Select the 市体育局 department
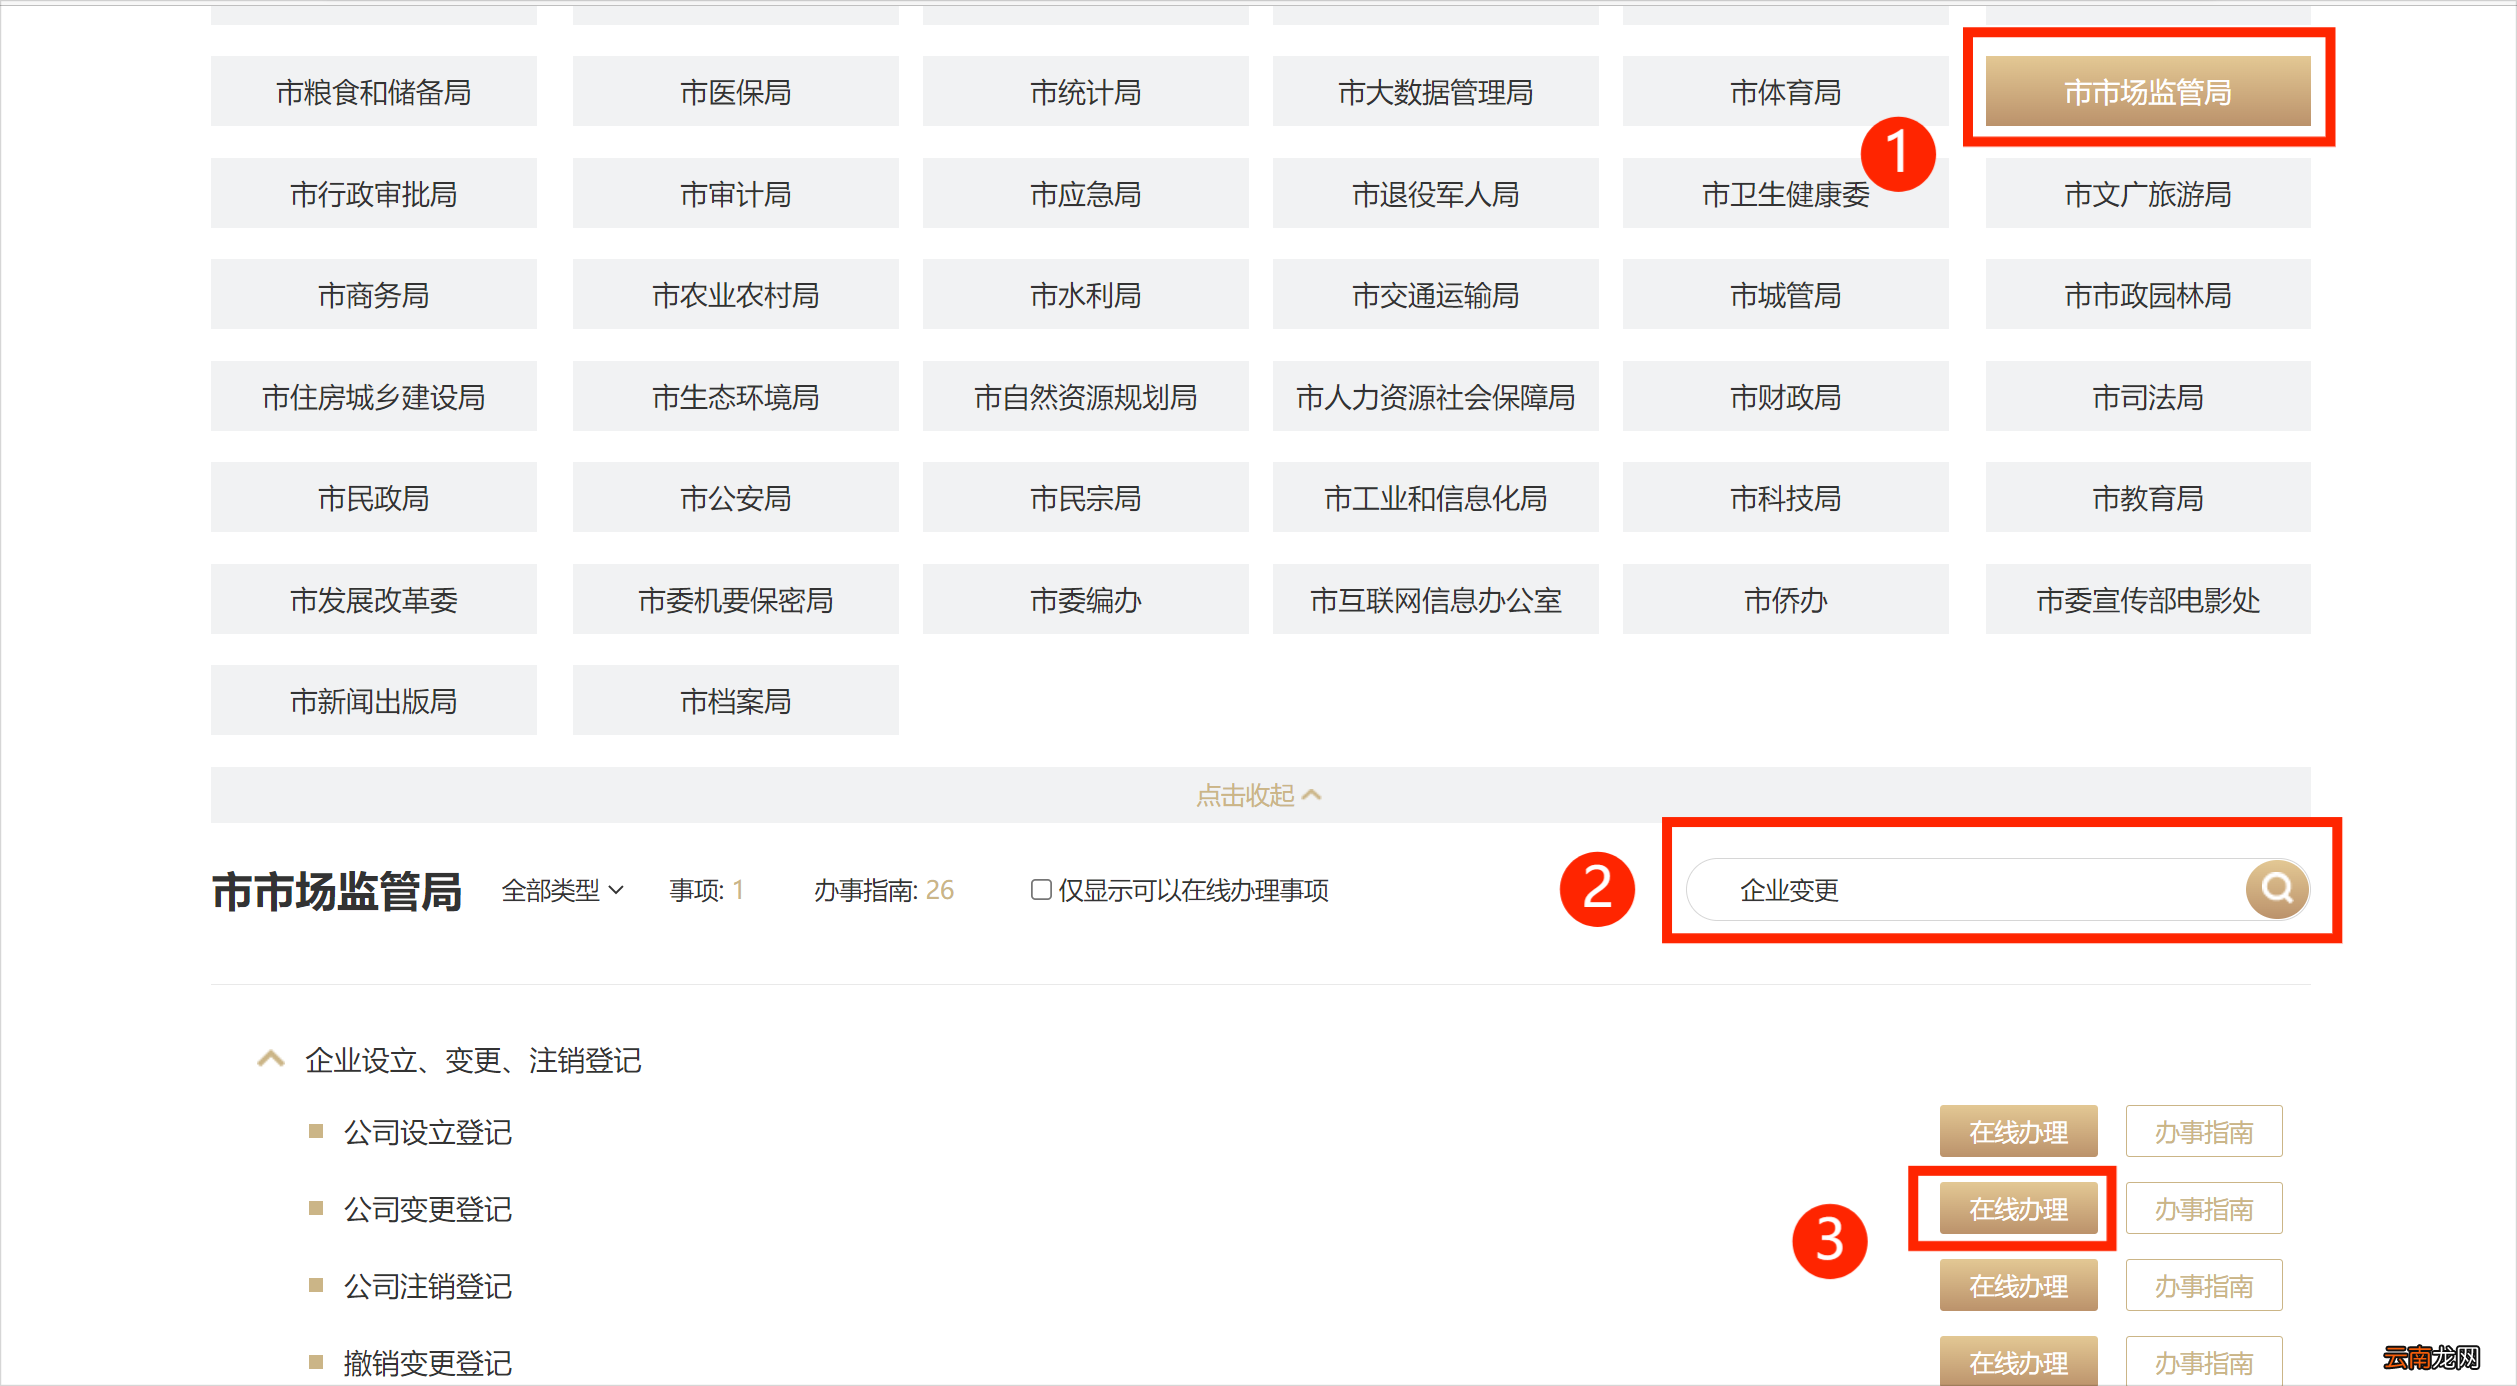Image resolution: width=2517 pixels, height=1386 pixels. (1786, 91)
